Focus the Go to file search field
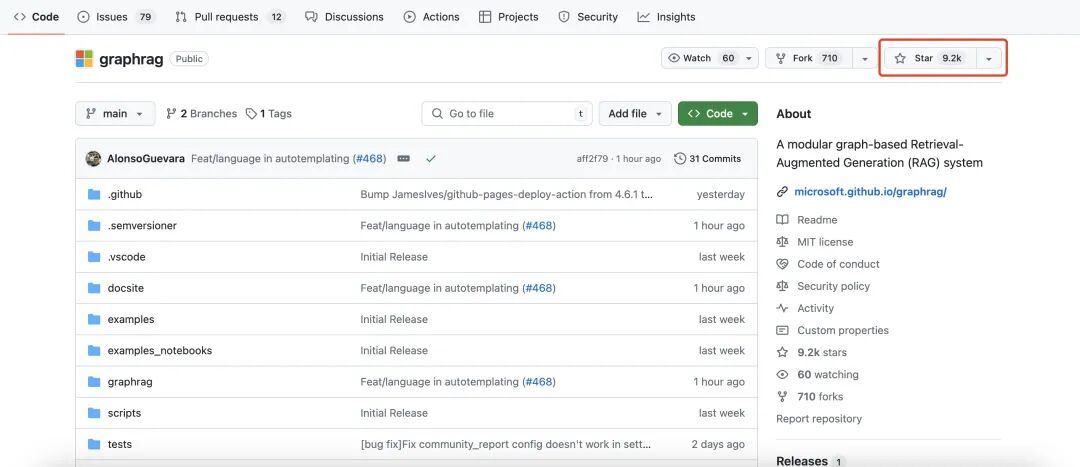This screenshot has width=1080, height=467. 507,114
